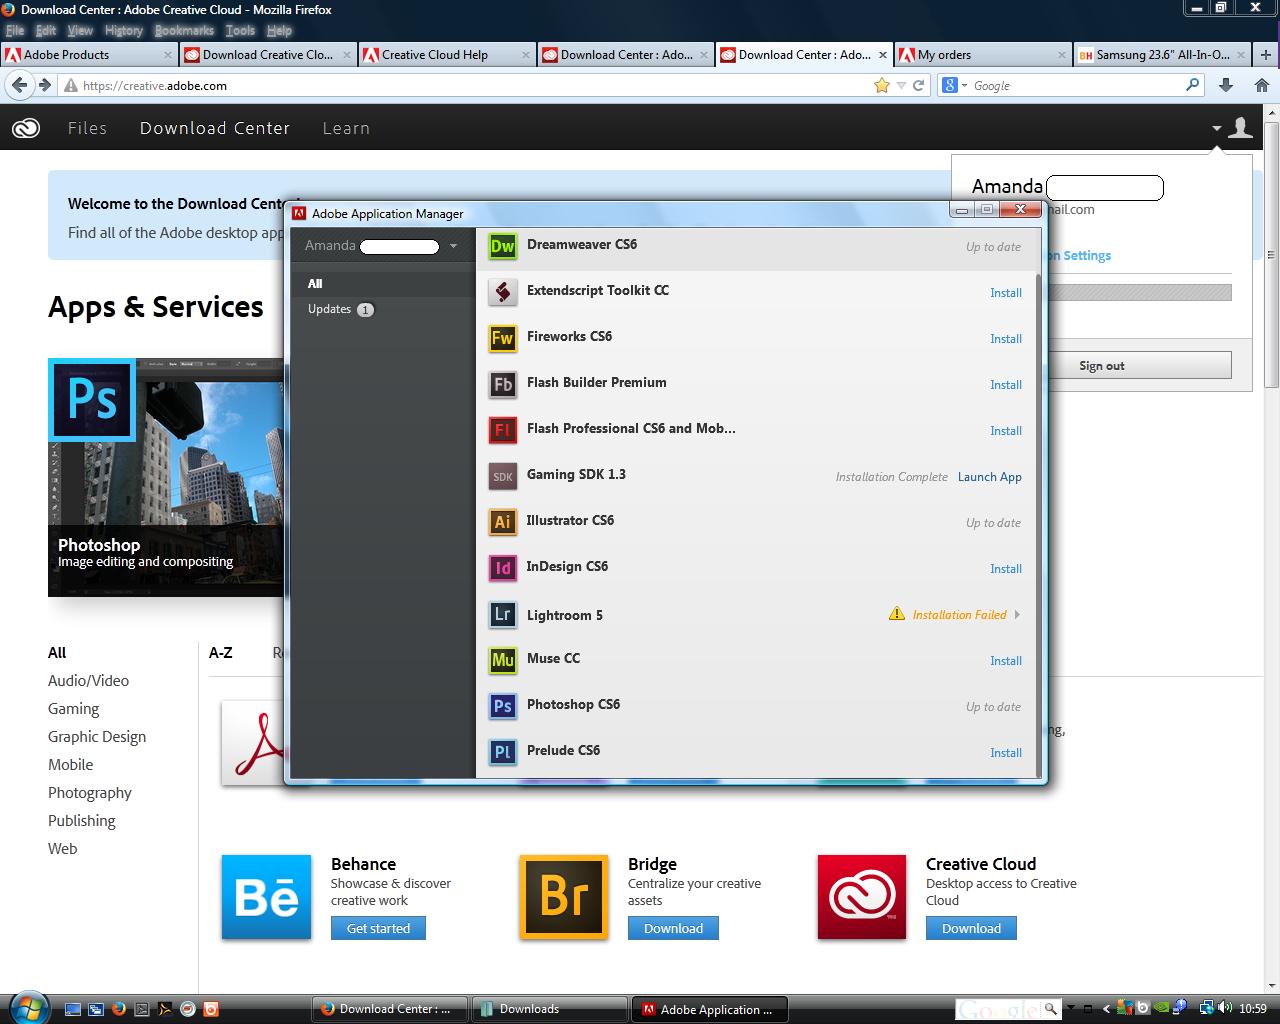This screenshot has width=1280, height=1024.
Task: Download the Creative Cloud desktop app
Action: (x=971, y=928)
